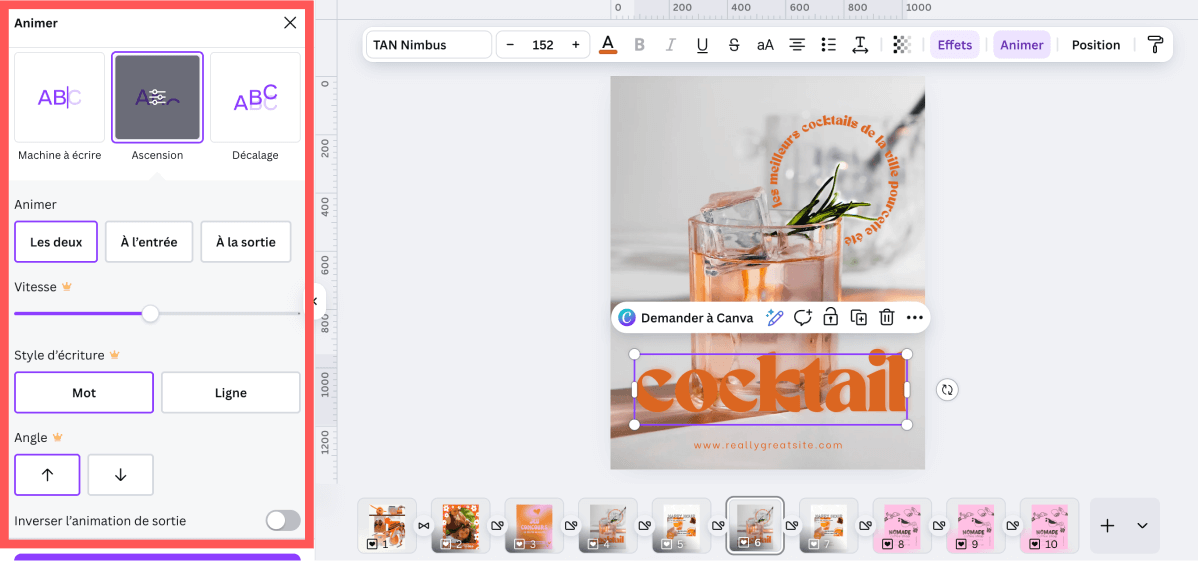Select page 10 thumbnail

1050,525
